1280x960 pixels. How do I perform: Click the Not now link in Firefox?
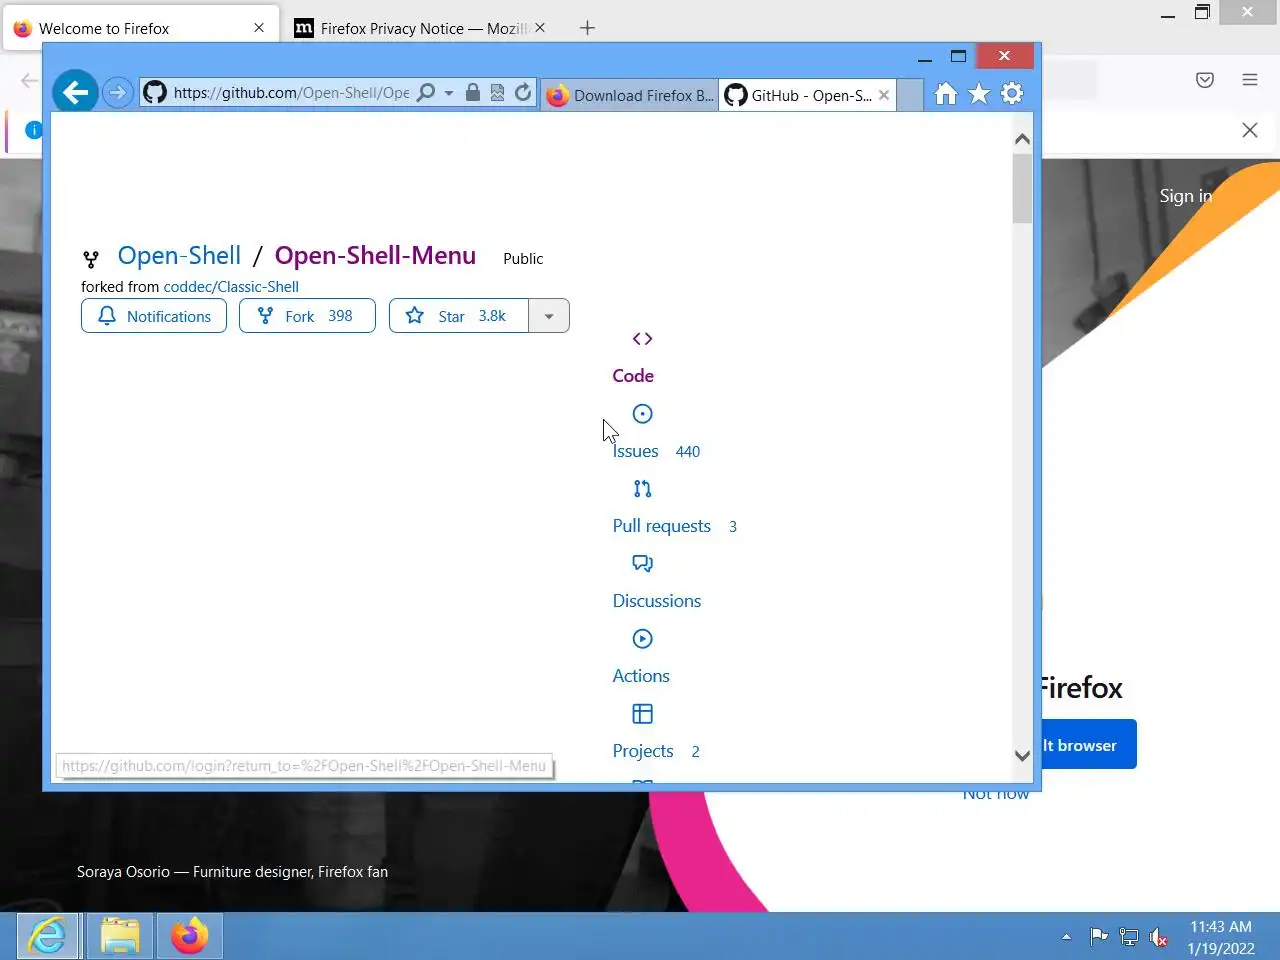[x=996, y=795]
